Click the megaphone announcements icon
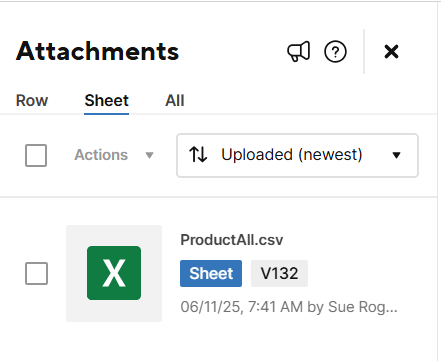Image resolution: width=441 pixels, height=361 pixels. pyautogui.click(x=299, y=52)
